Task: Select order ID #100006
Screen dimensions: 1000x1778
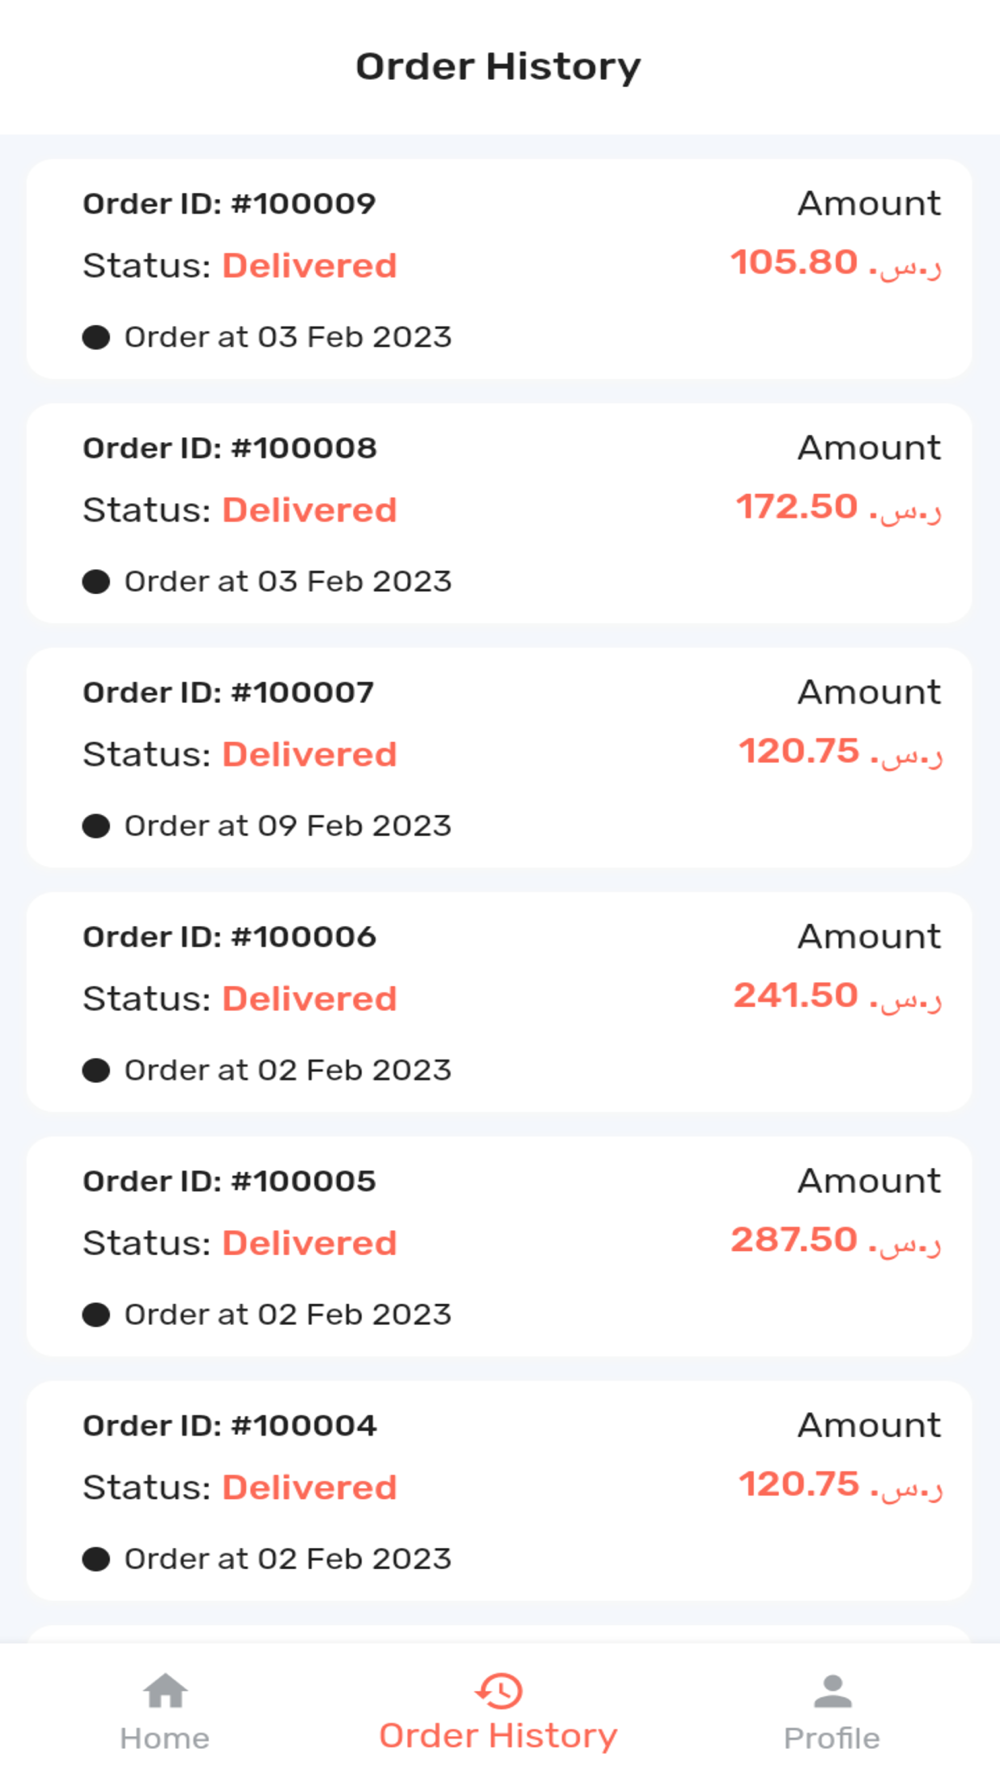Action: point(229,937)
